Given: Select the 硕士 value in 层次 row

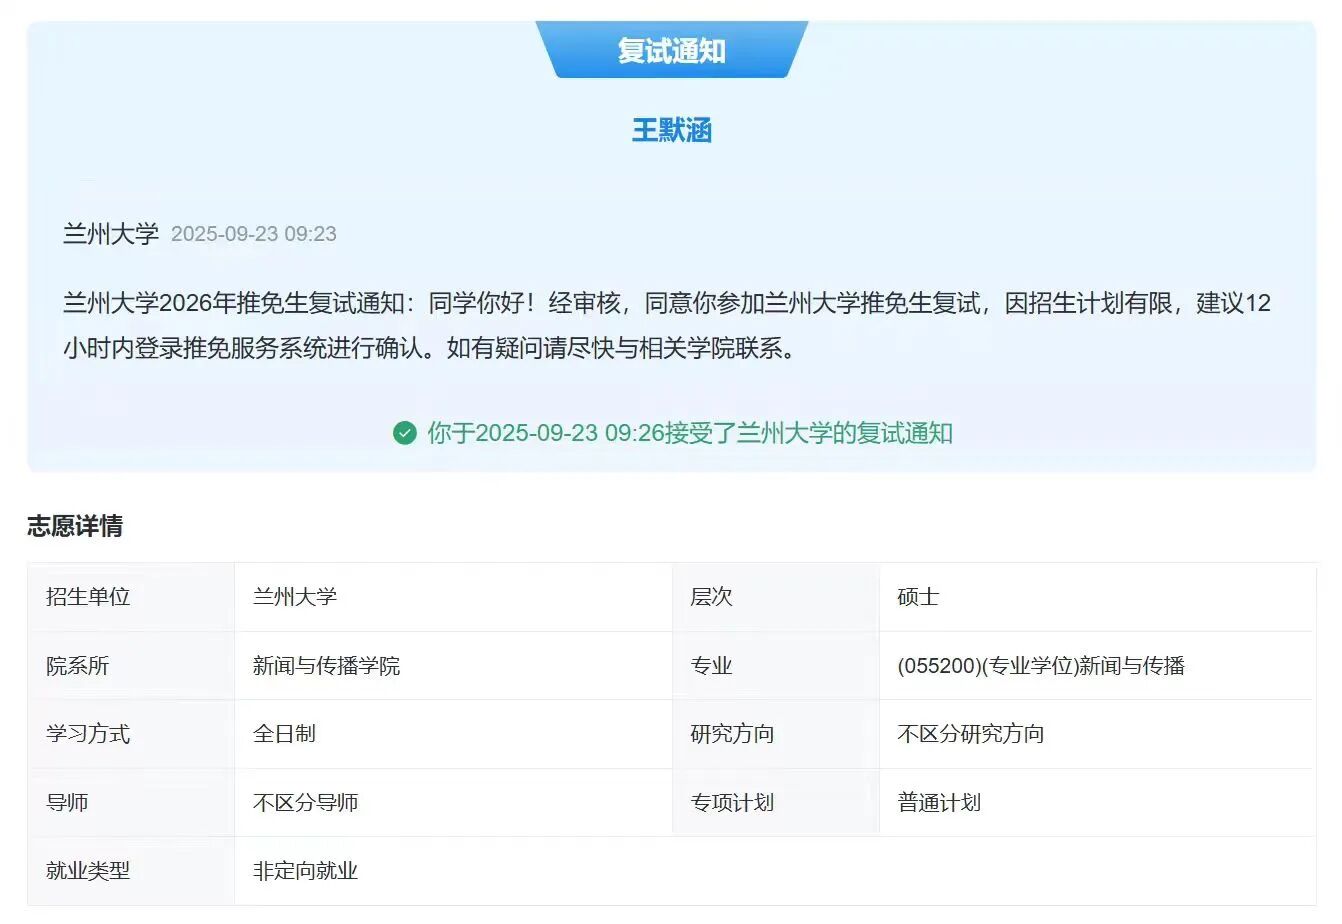Looking at the screenshot, I should tap(918, 597).
